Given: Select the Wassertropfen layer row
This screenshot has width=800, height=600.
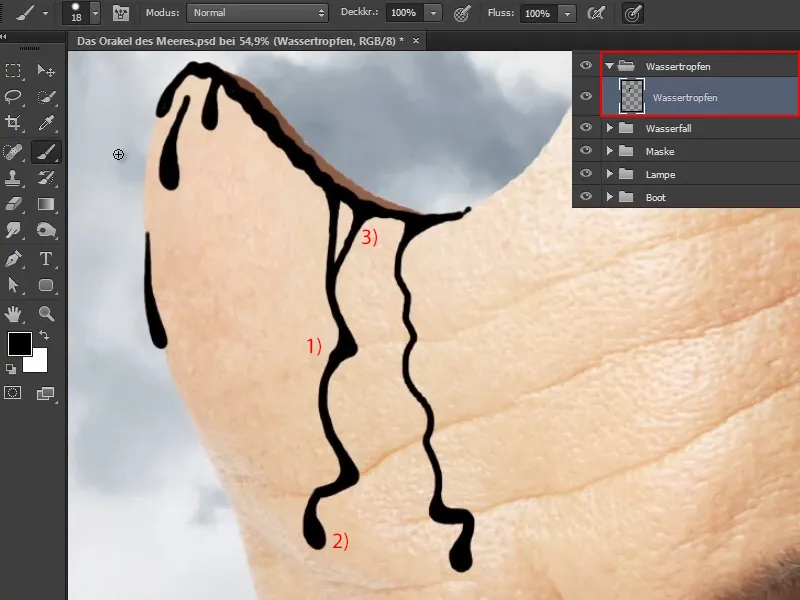Looking at the screenshot, I should click(x=699, y=97).
